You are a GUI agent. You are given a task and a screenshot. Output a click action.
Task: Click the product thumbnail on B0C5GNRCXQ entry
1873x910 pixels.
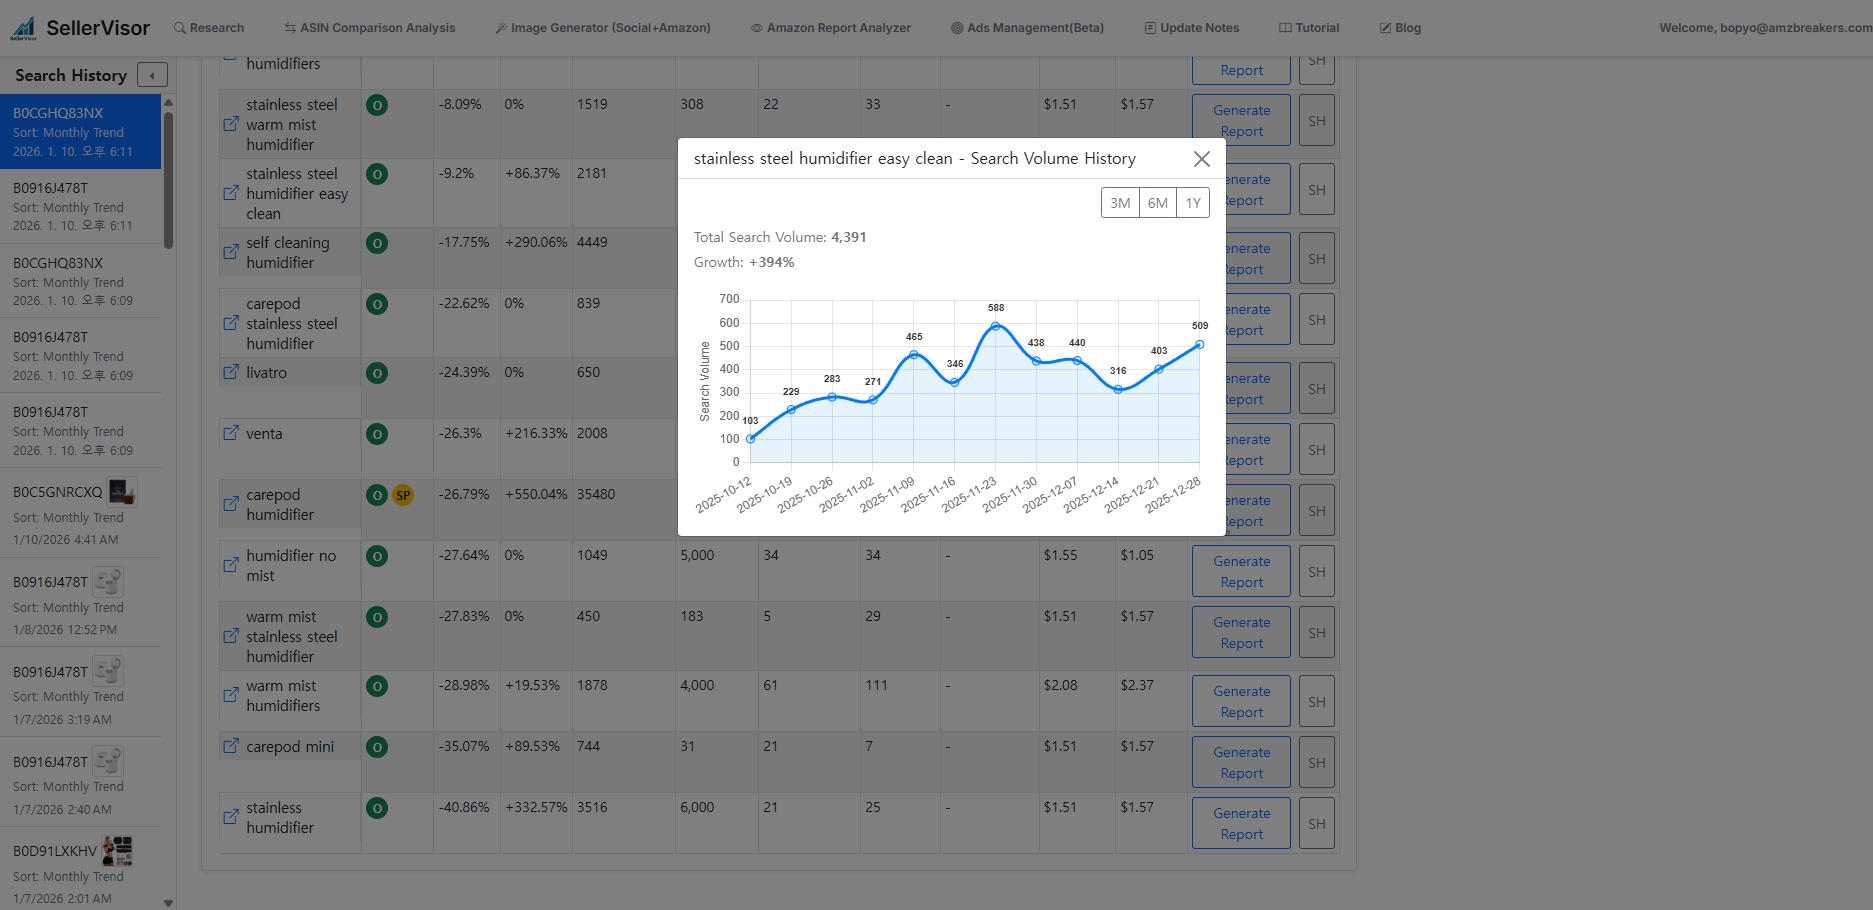[121, 491]
